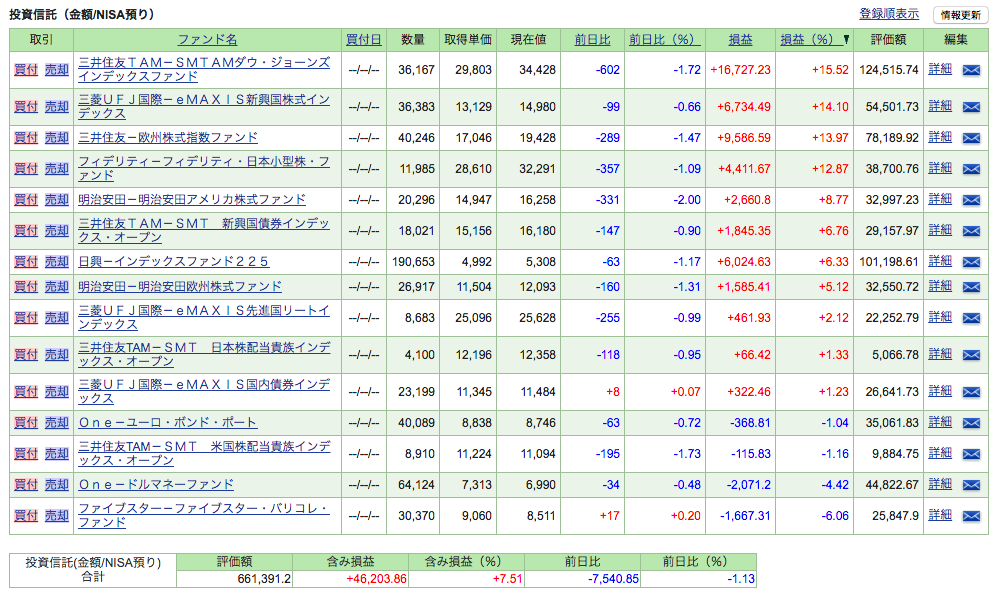The height and width of the screenshot is (599, 1002).
Task: Click 売却 for eMAXIS国内債券インデックス row
Action: tap(57, 391)
